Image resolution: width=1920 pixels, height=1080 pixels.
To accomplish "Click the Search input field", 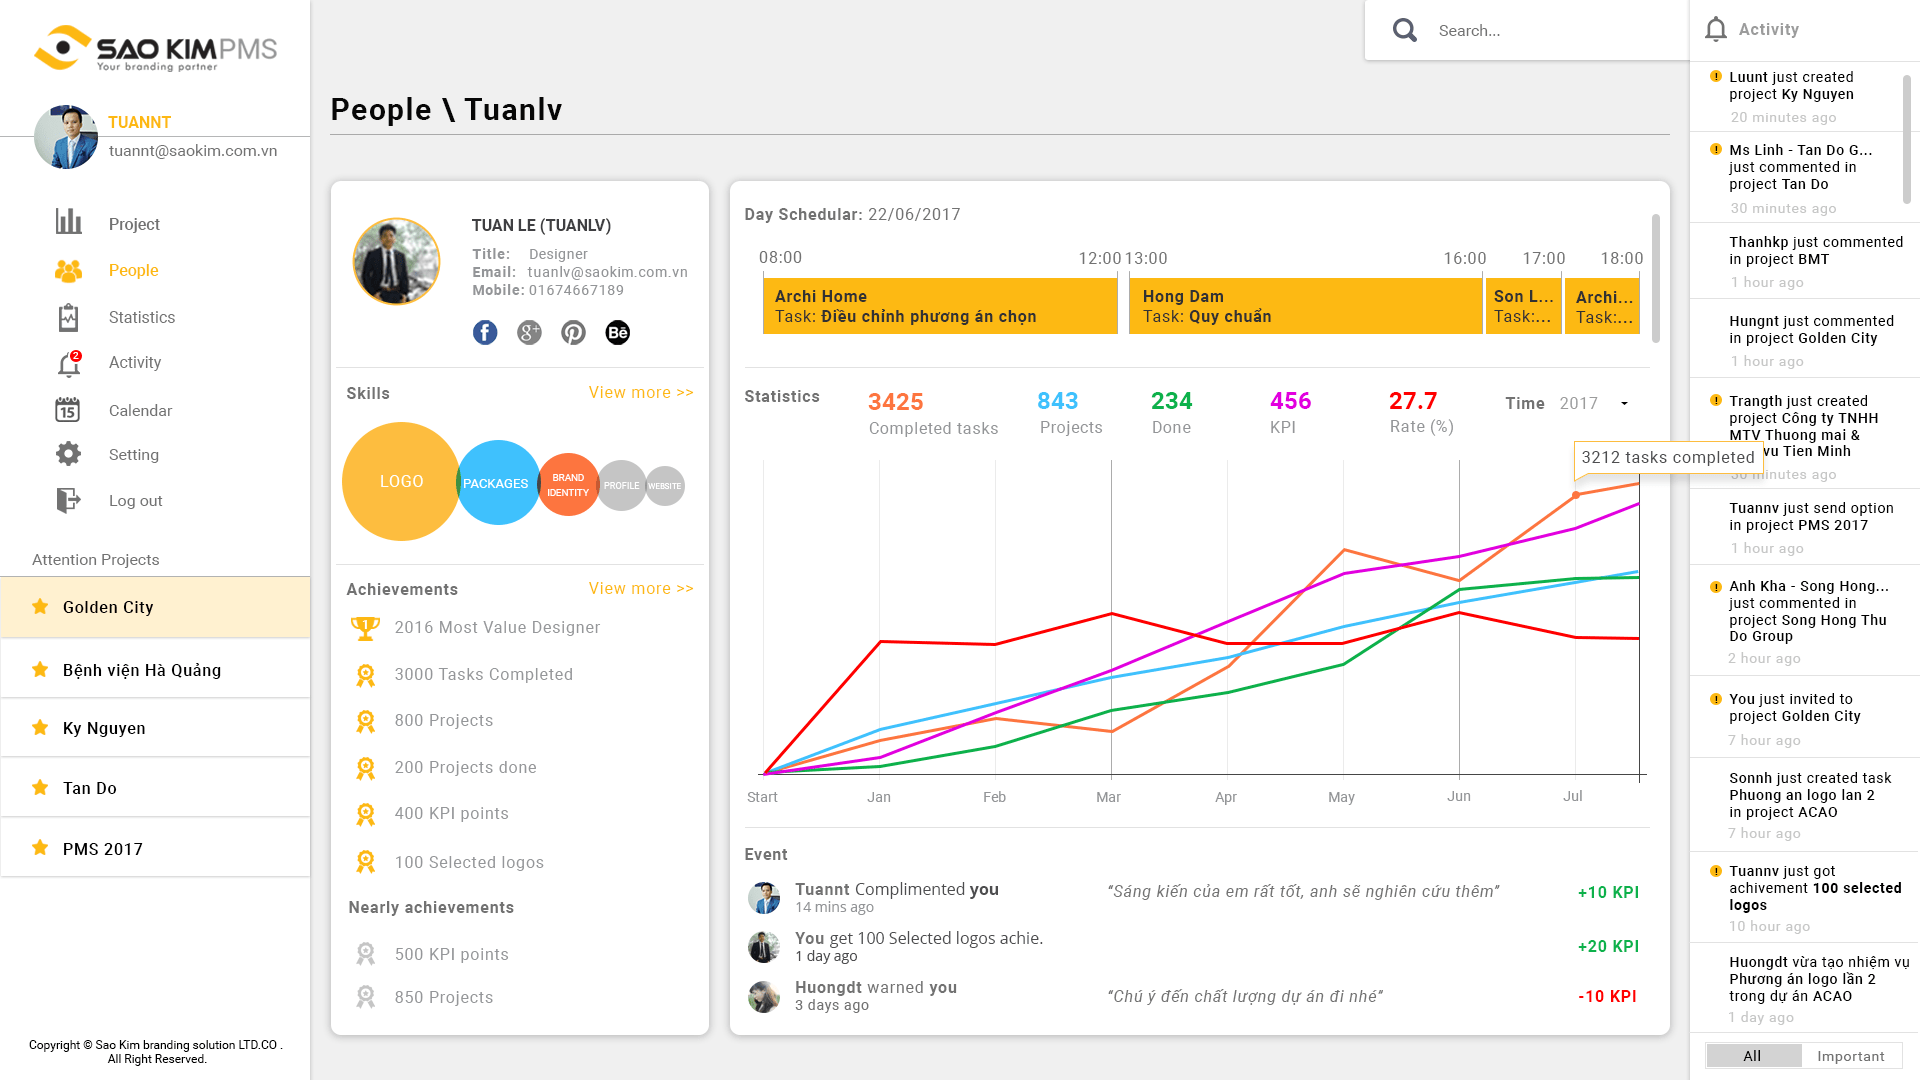I will tap(1555, 30).
